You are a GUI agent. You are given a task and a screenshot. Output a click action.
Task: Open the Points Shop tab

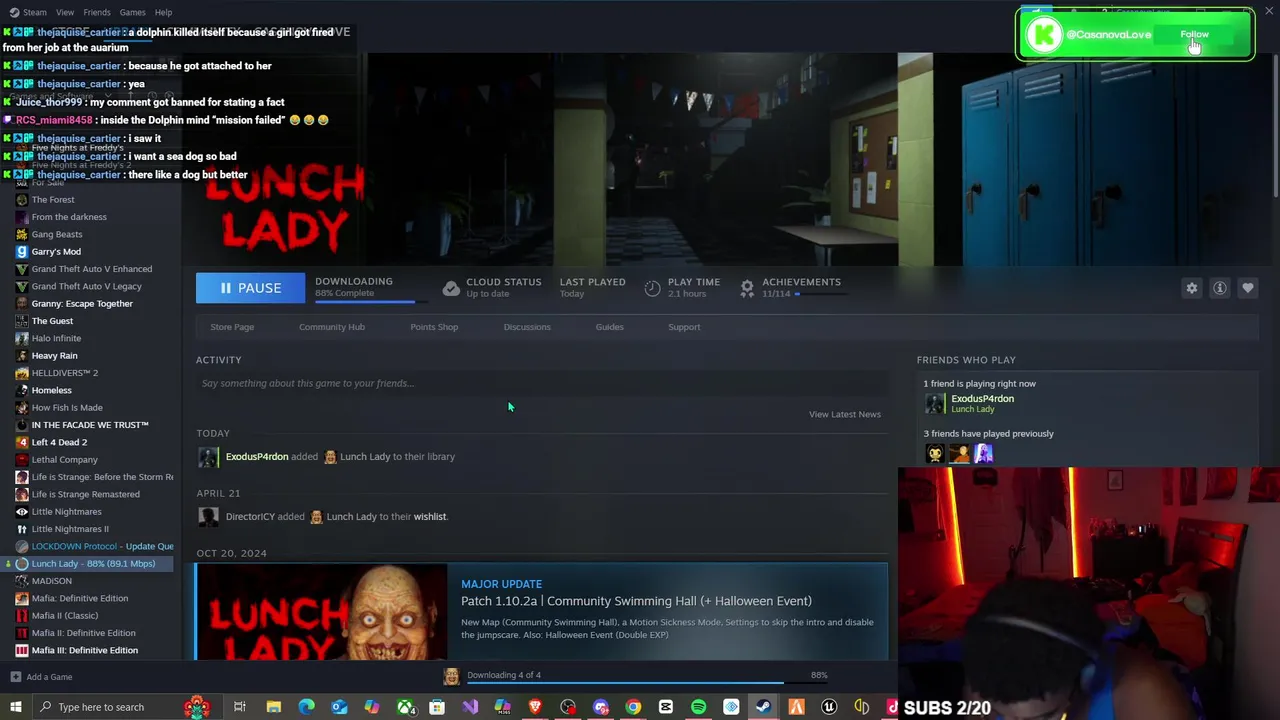click(434, 327)
